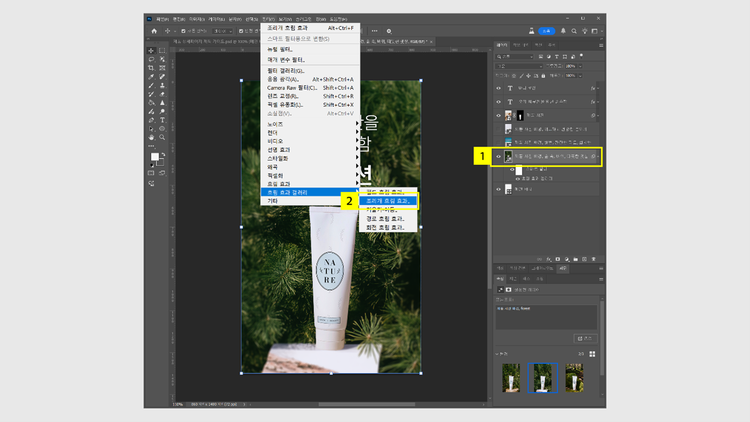Image resolution: width=750 pixels, height=422 pixels.
Task: Select the Lasso tool
Action: [151, 59]
